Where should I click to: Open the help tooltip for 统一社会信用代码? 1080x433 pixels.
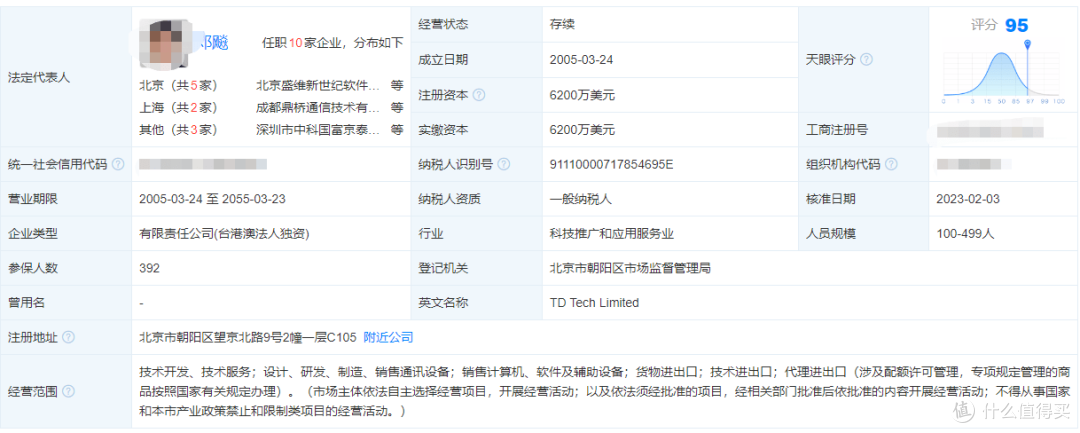tap(118, 165)
